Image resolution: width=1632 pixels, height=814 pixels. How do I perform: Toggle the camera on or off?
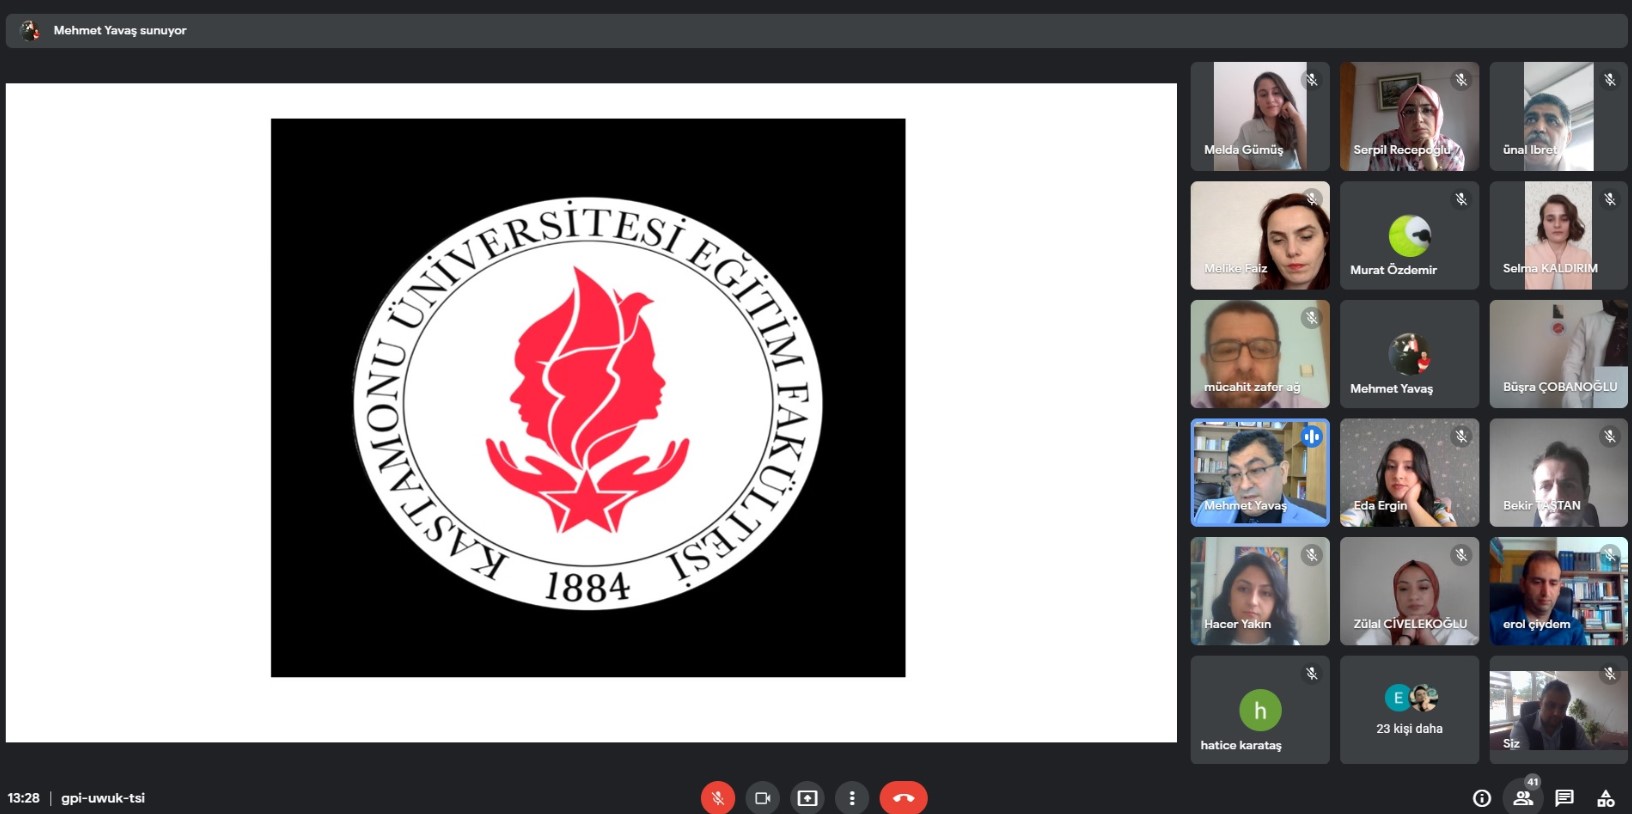coord(763,798)
